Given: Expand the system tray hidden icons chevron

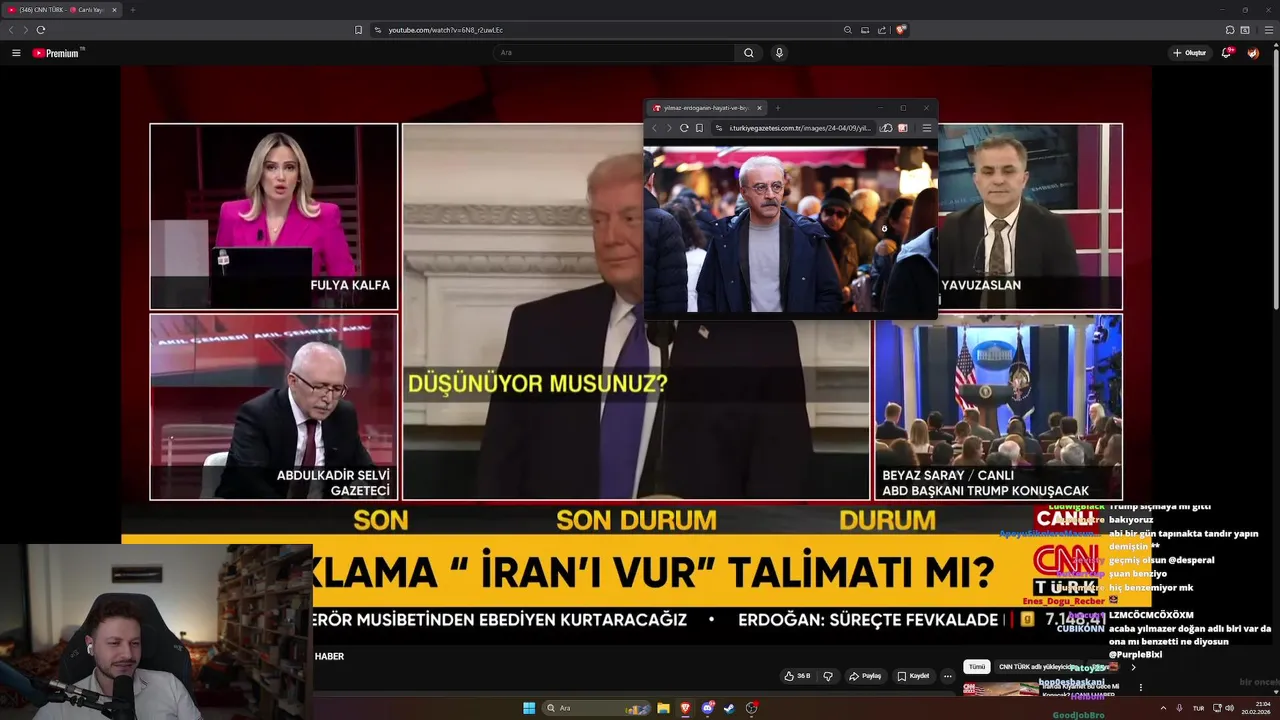Looking at the screenshot, I should (1163, 708).
